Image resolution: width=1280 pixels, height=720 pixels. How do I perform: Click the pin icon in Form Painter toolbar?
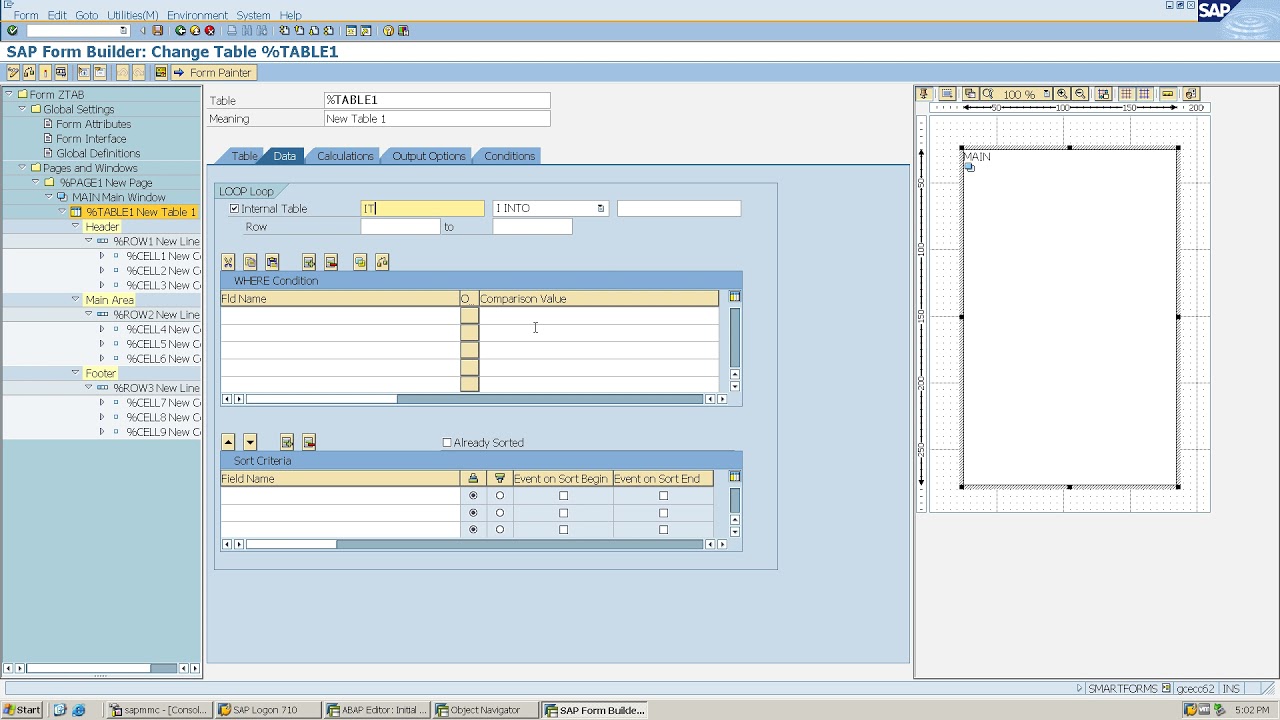pyautogui.click(x=924, y=94)
